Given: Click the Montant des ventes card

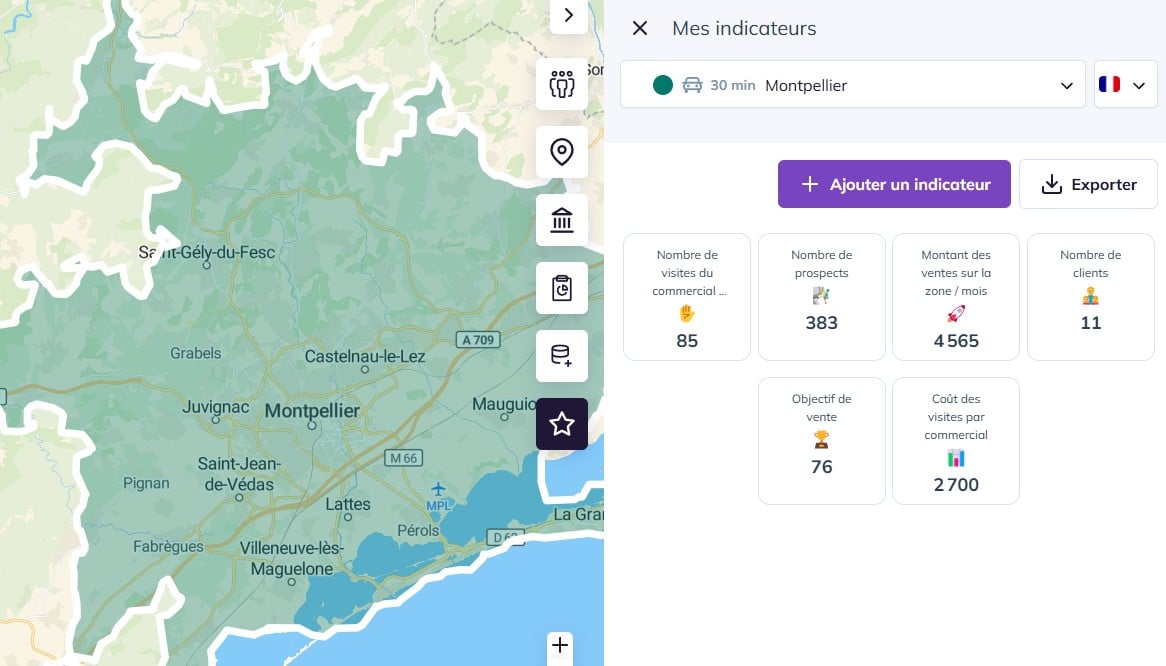Looking at the screenshot, I should pyautogui.click(x=955, y=297).
